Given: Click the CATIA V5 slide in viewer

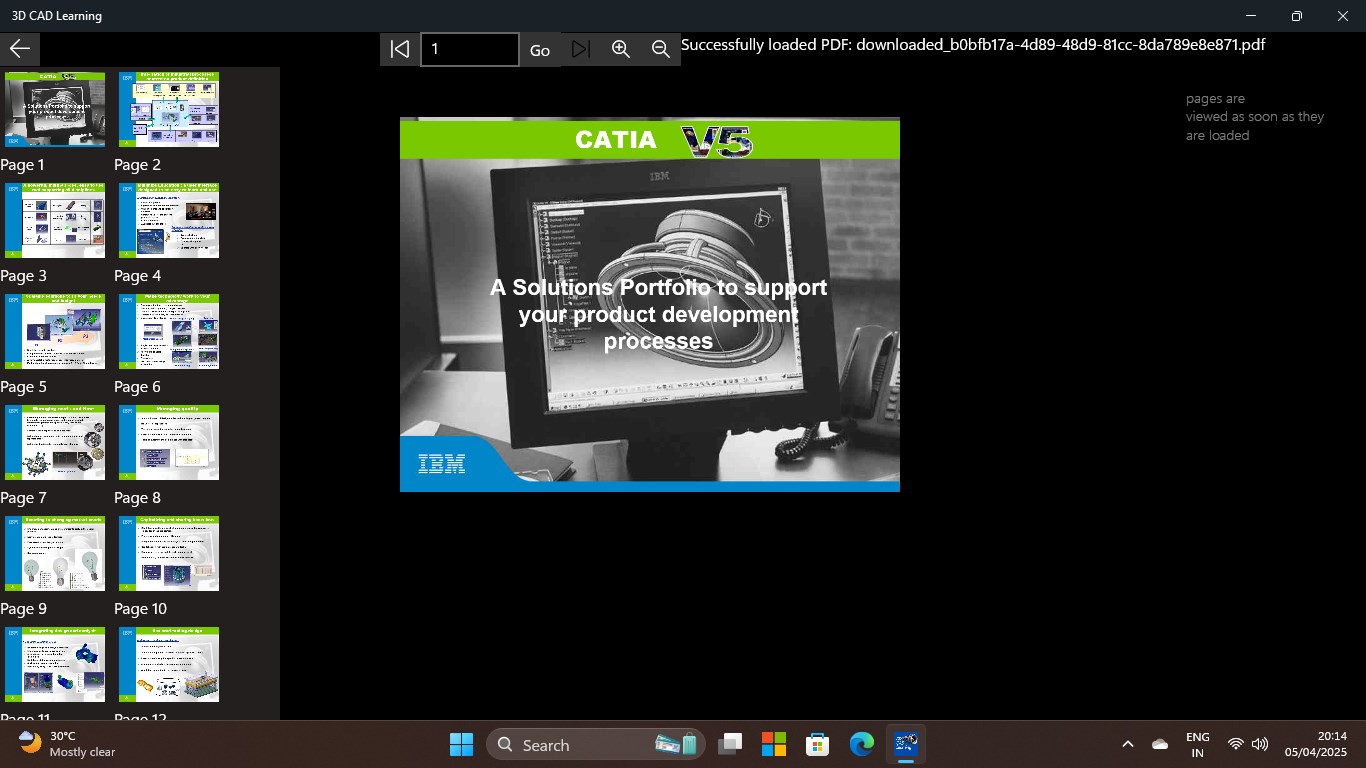Looking at the screenshot, I should tap(650, 304).
